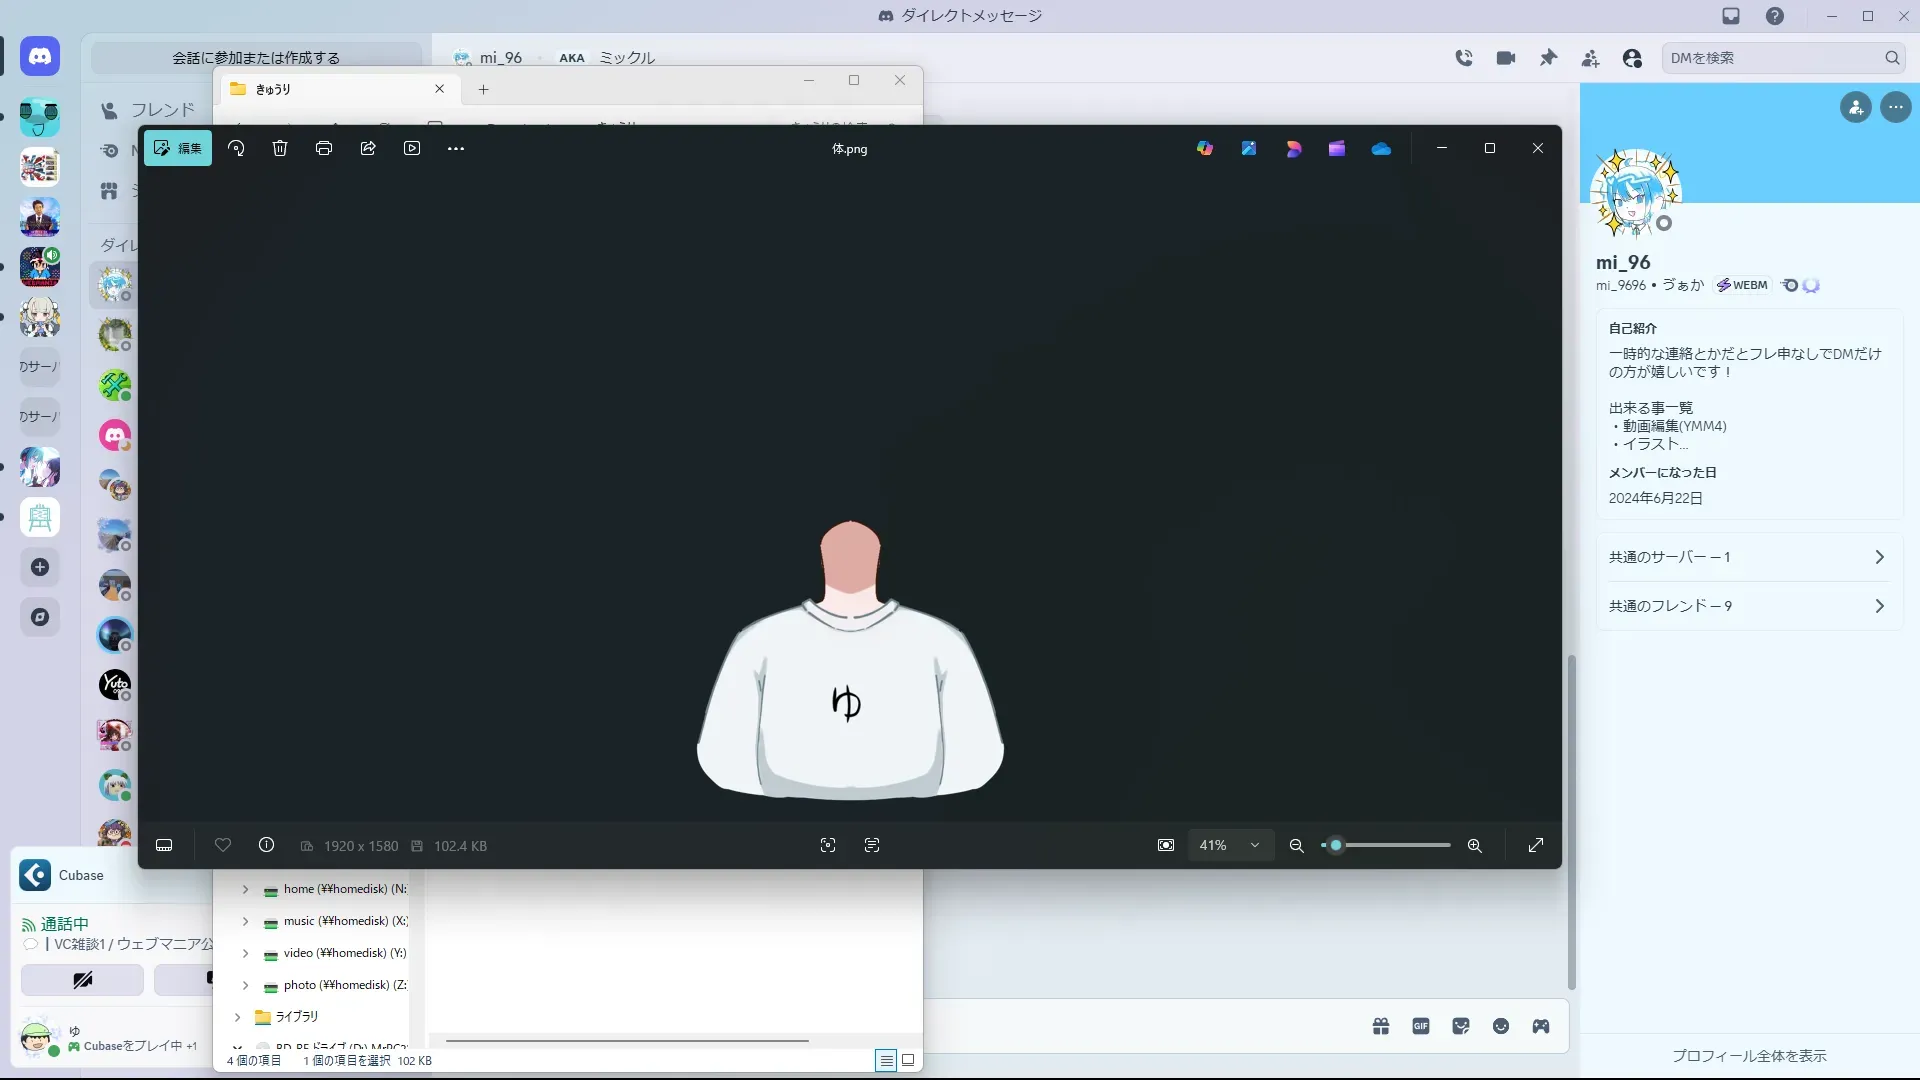The width and height of the screenshot is (1920, 1080).
Task: Click the zoom in magnifier icon
Action: point(1474,846)
